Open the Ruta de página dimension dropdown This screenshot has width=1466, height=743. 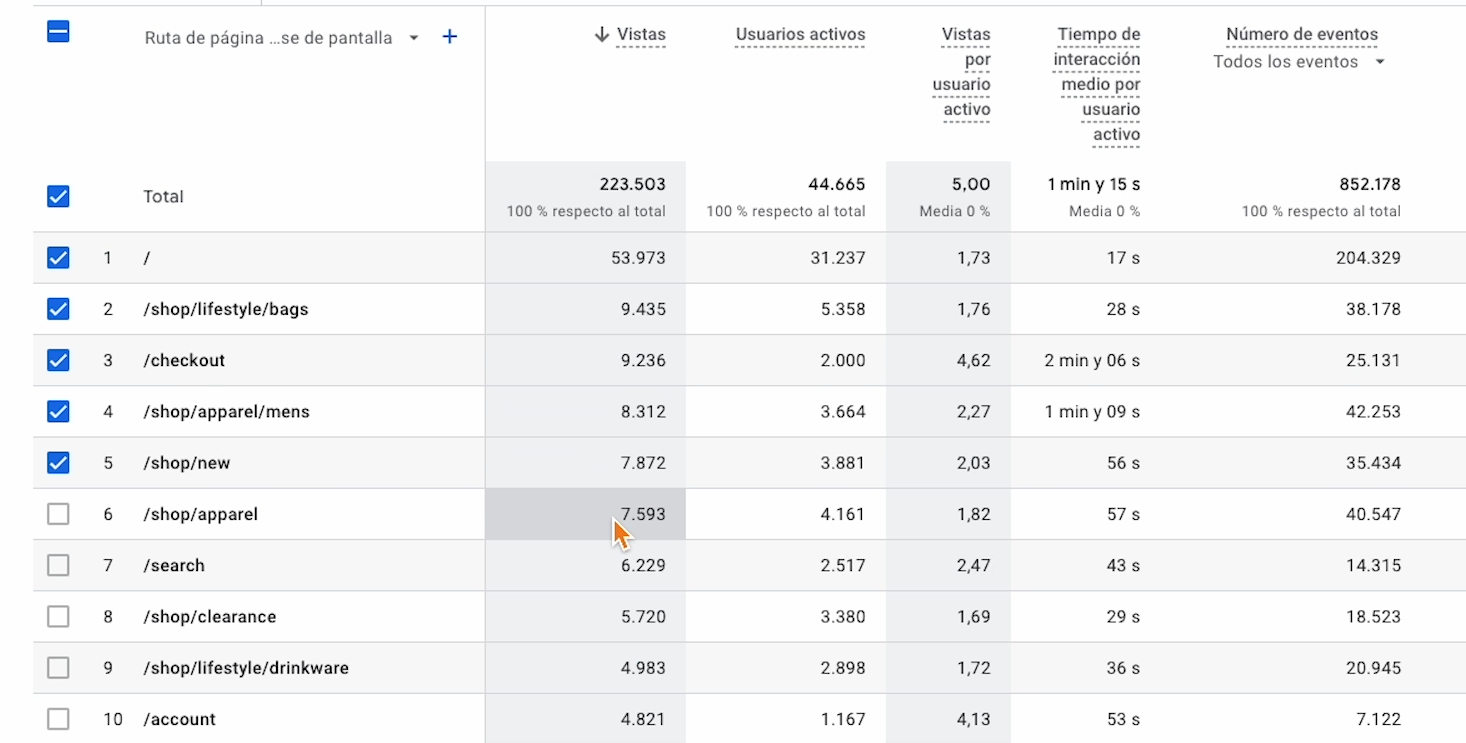414,38
